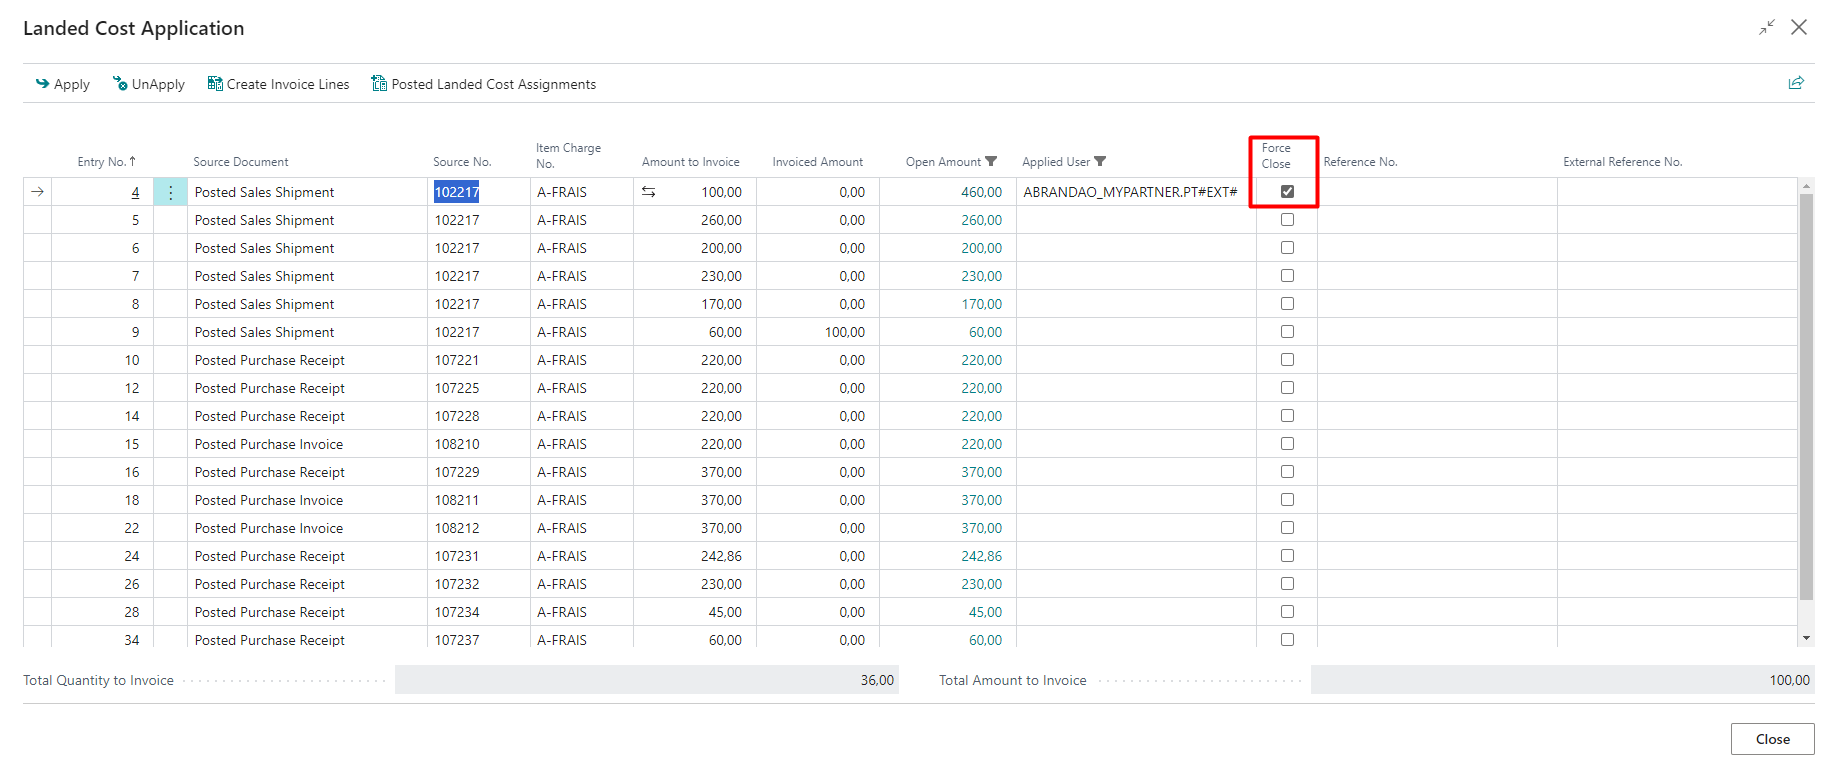Click the Create Invoice Lines icon

pyautogui.click(x=215, y=84)
